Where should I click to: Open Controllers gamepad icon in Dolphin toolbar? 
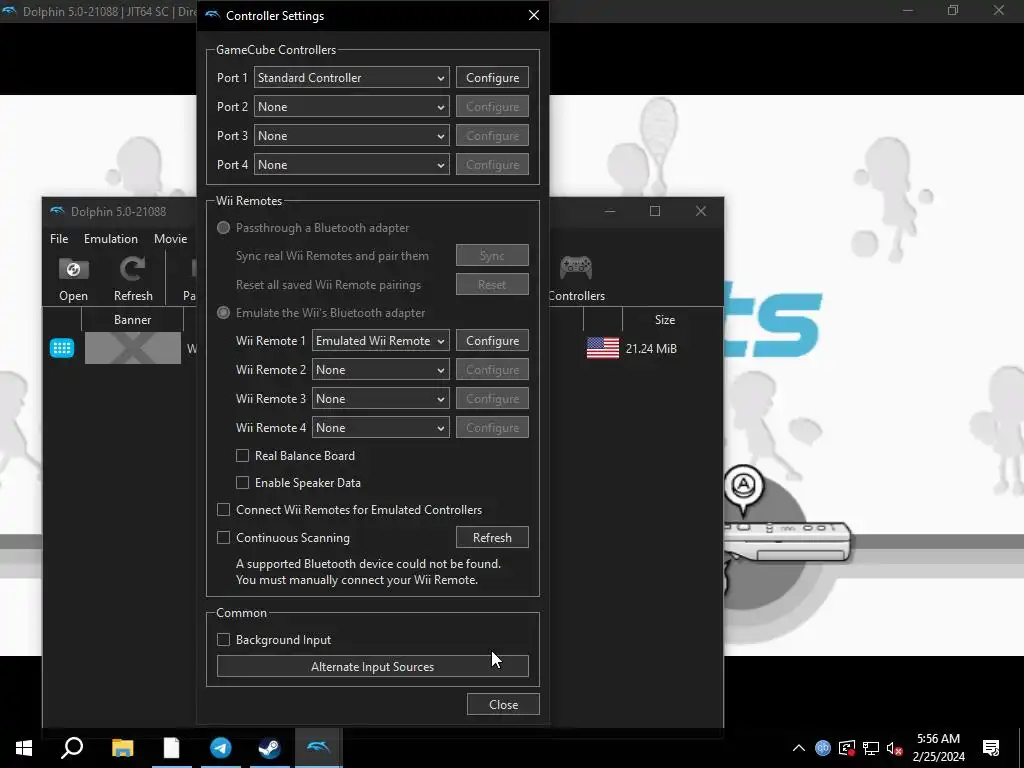point(576,267)
